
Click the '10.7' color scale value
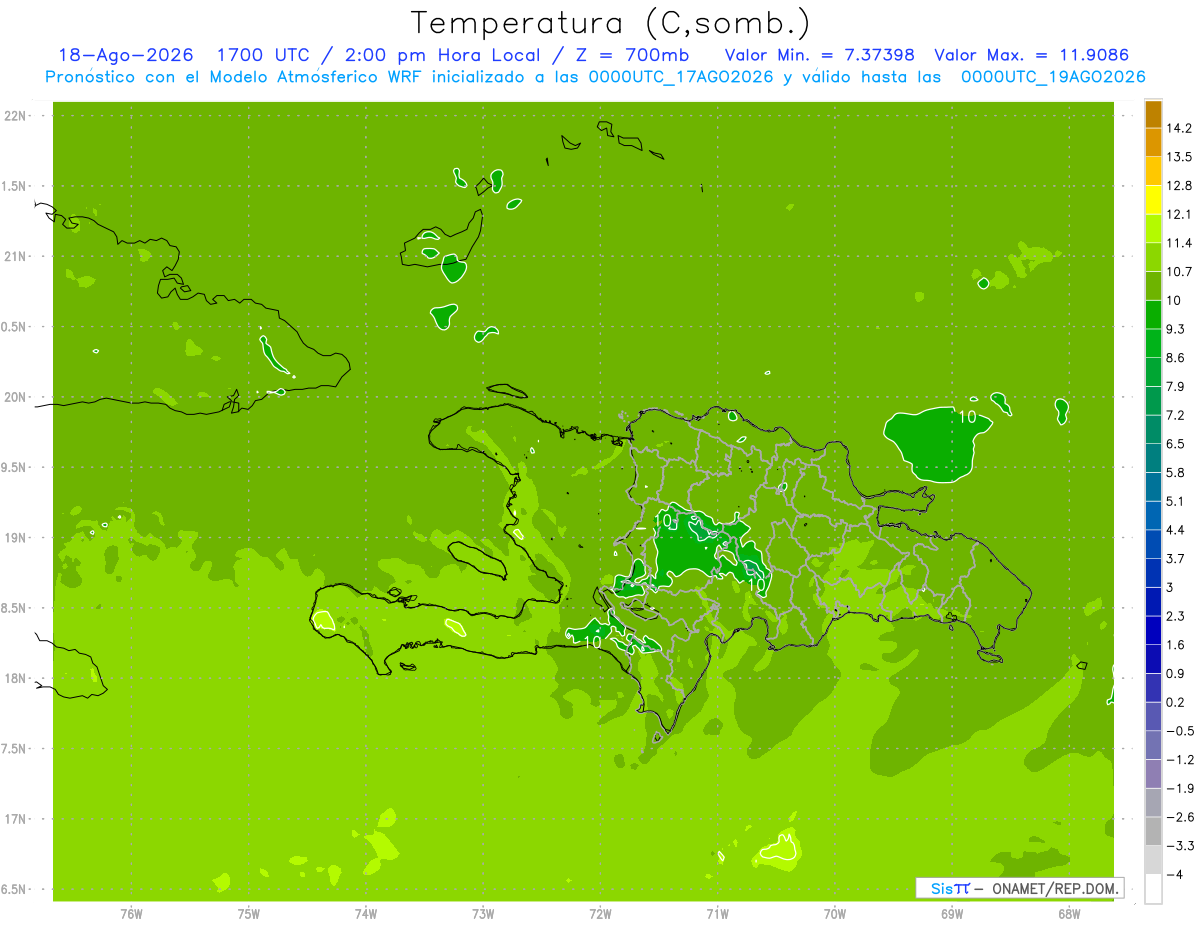click(x=1179, y=271)
